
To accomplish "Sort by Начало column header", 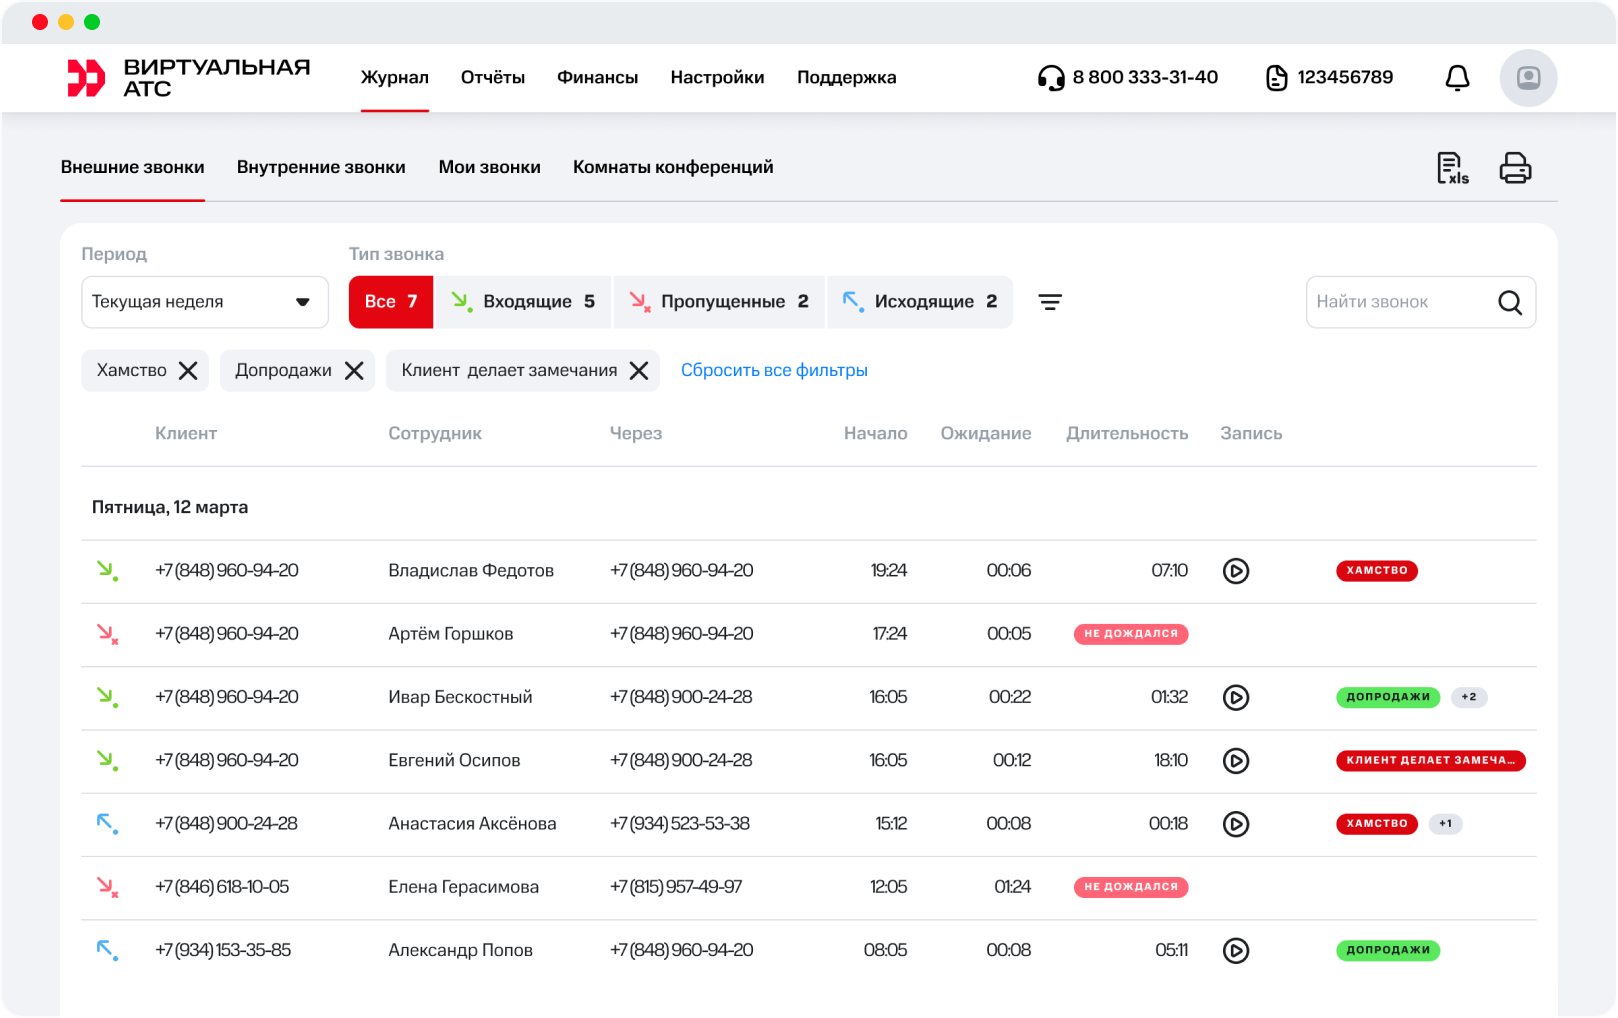I will click(x=876, y=434).
